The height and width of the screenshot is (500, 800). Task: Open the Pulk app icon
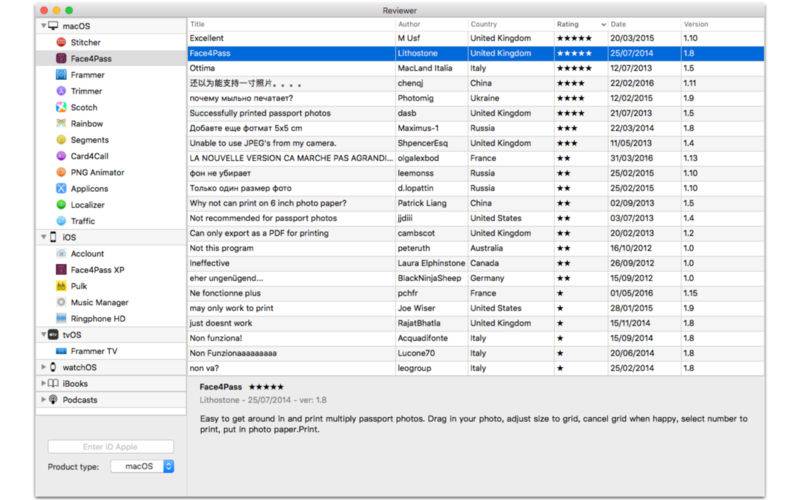pos(61,286)
